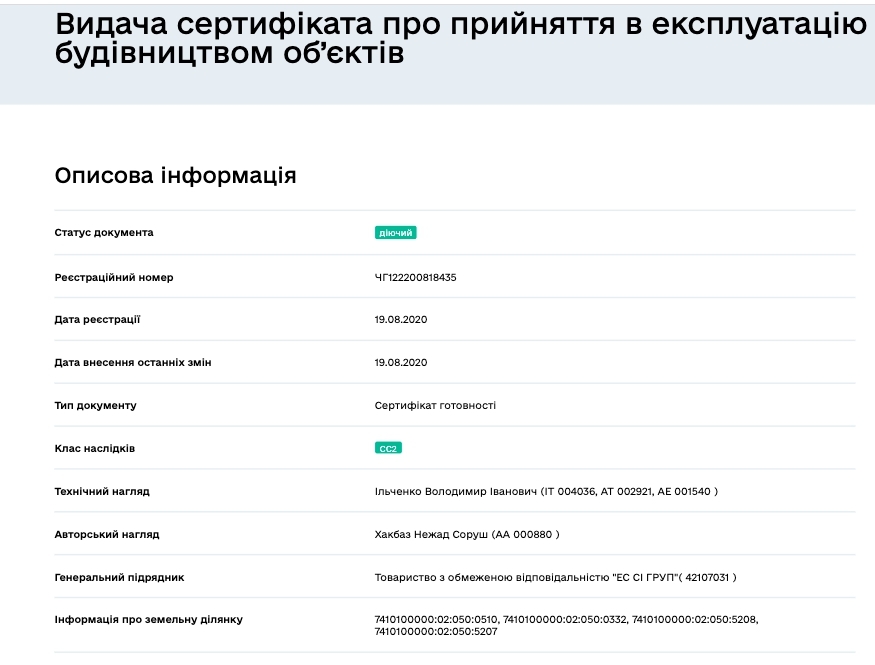The image size is (875, 665).
Task: Click the 'Статус документа' label
Action: (x=104, y=233)
